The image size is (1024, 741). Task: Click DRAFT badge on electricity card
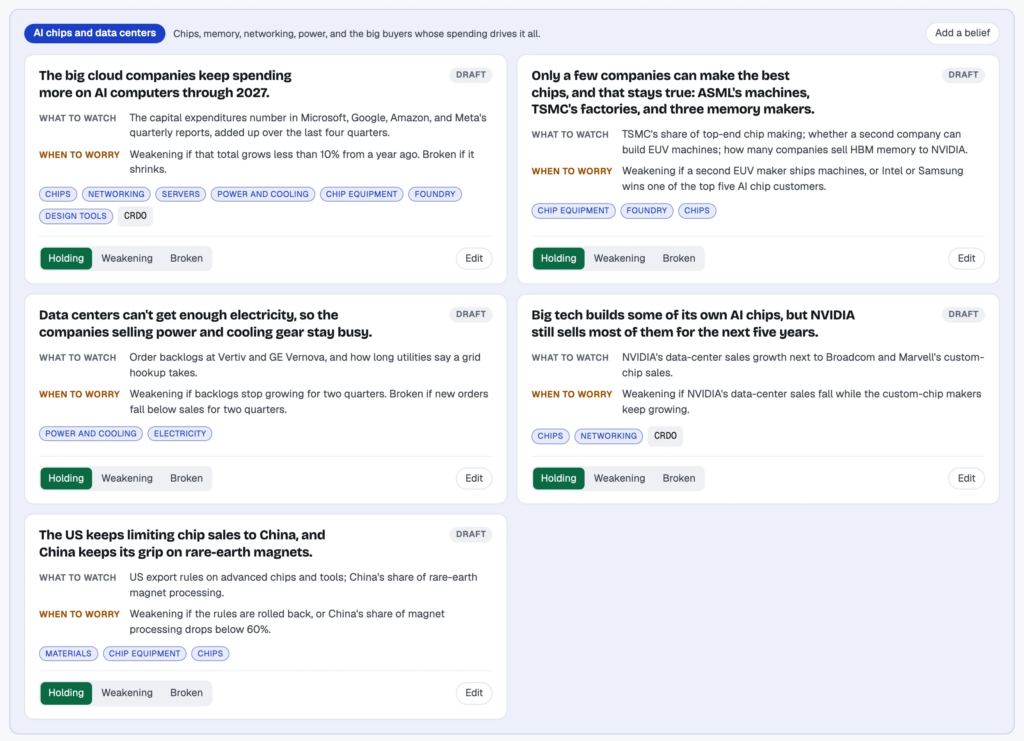click(471, 315)
